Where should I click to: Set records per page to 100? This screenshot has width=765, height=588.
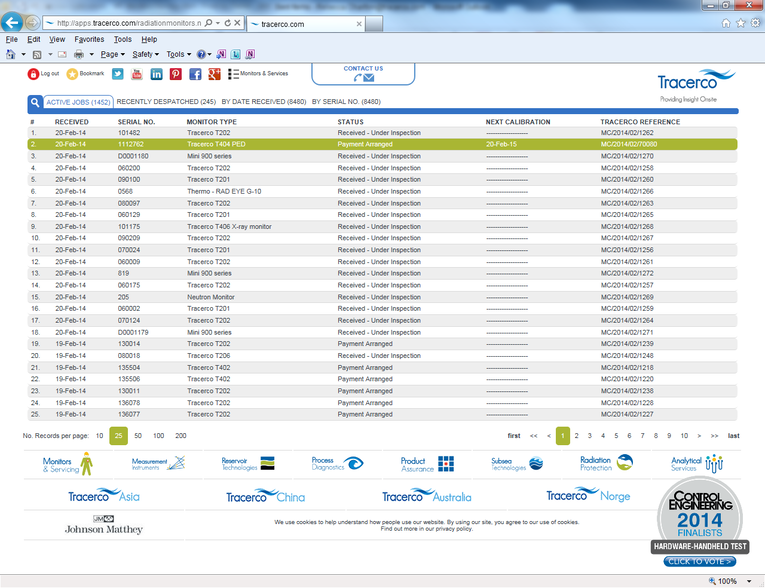pos(158,436)
